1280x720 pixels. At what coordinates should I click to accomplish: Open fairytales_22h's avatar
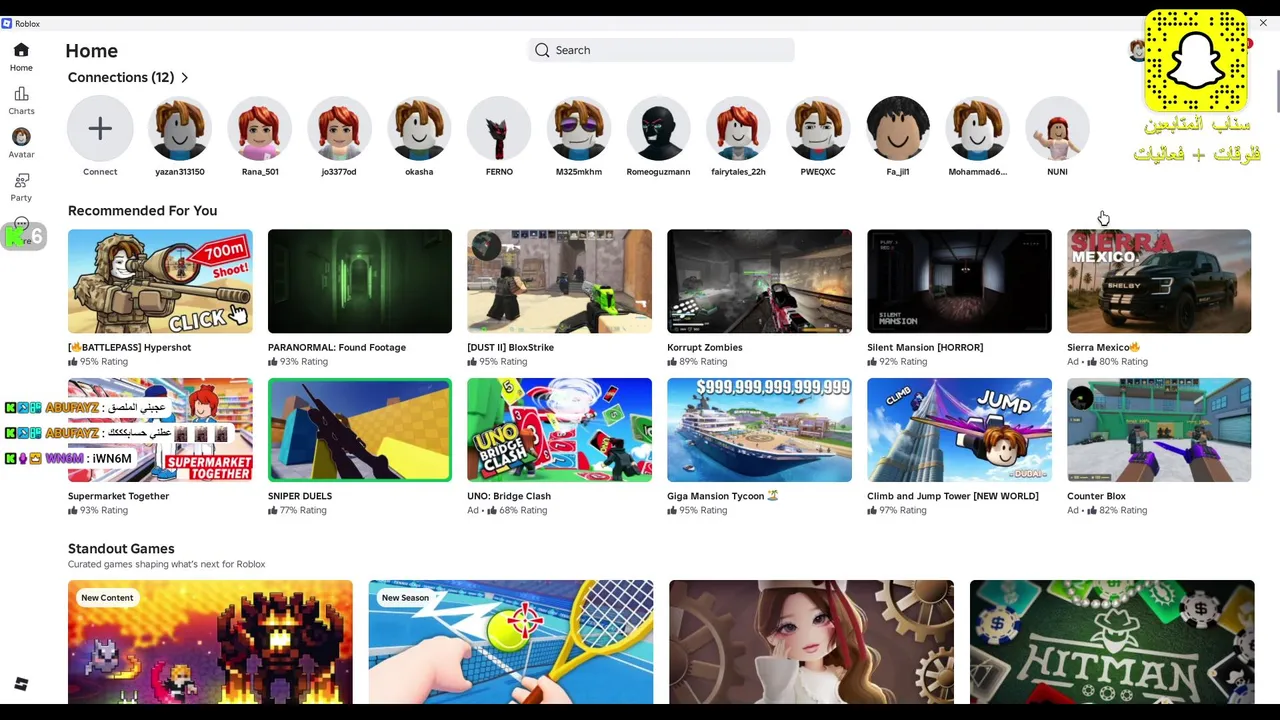point(738,128)
